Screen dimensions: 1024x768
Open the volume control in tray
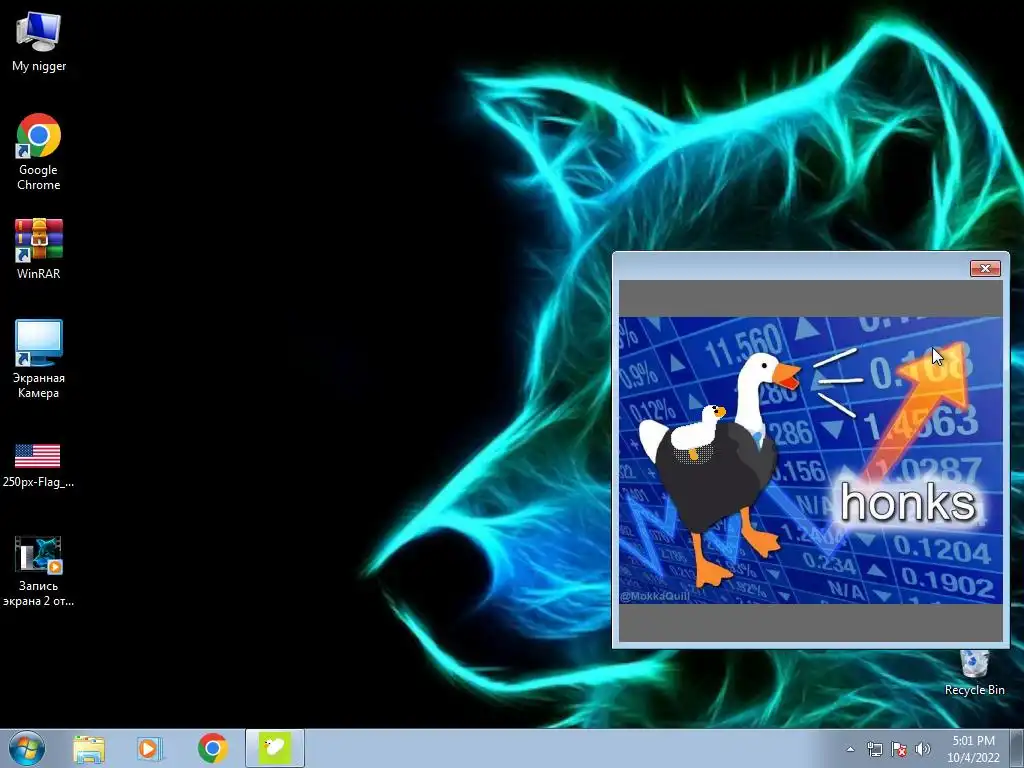(x=922, y=750)
